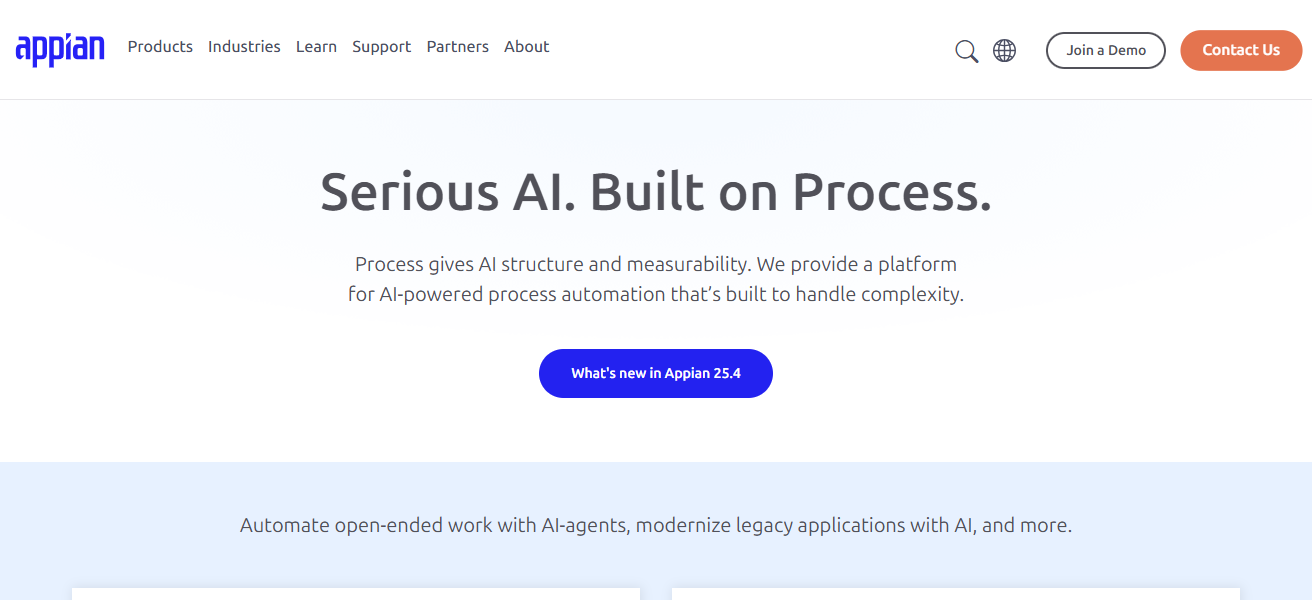Expand the Learn menu

316,47
